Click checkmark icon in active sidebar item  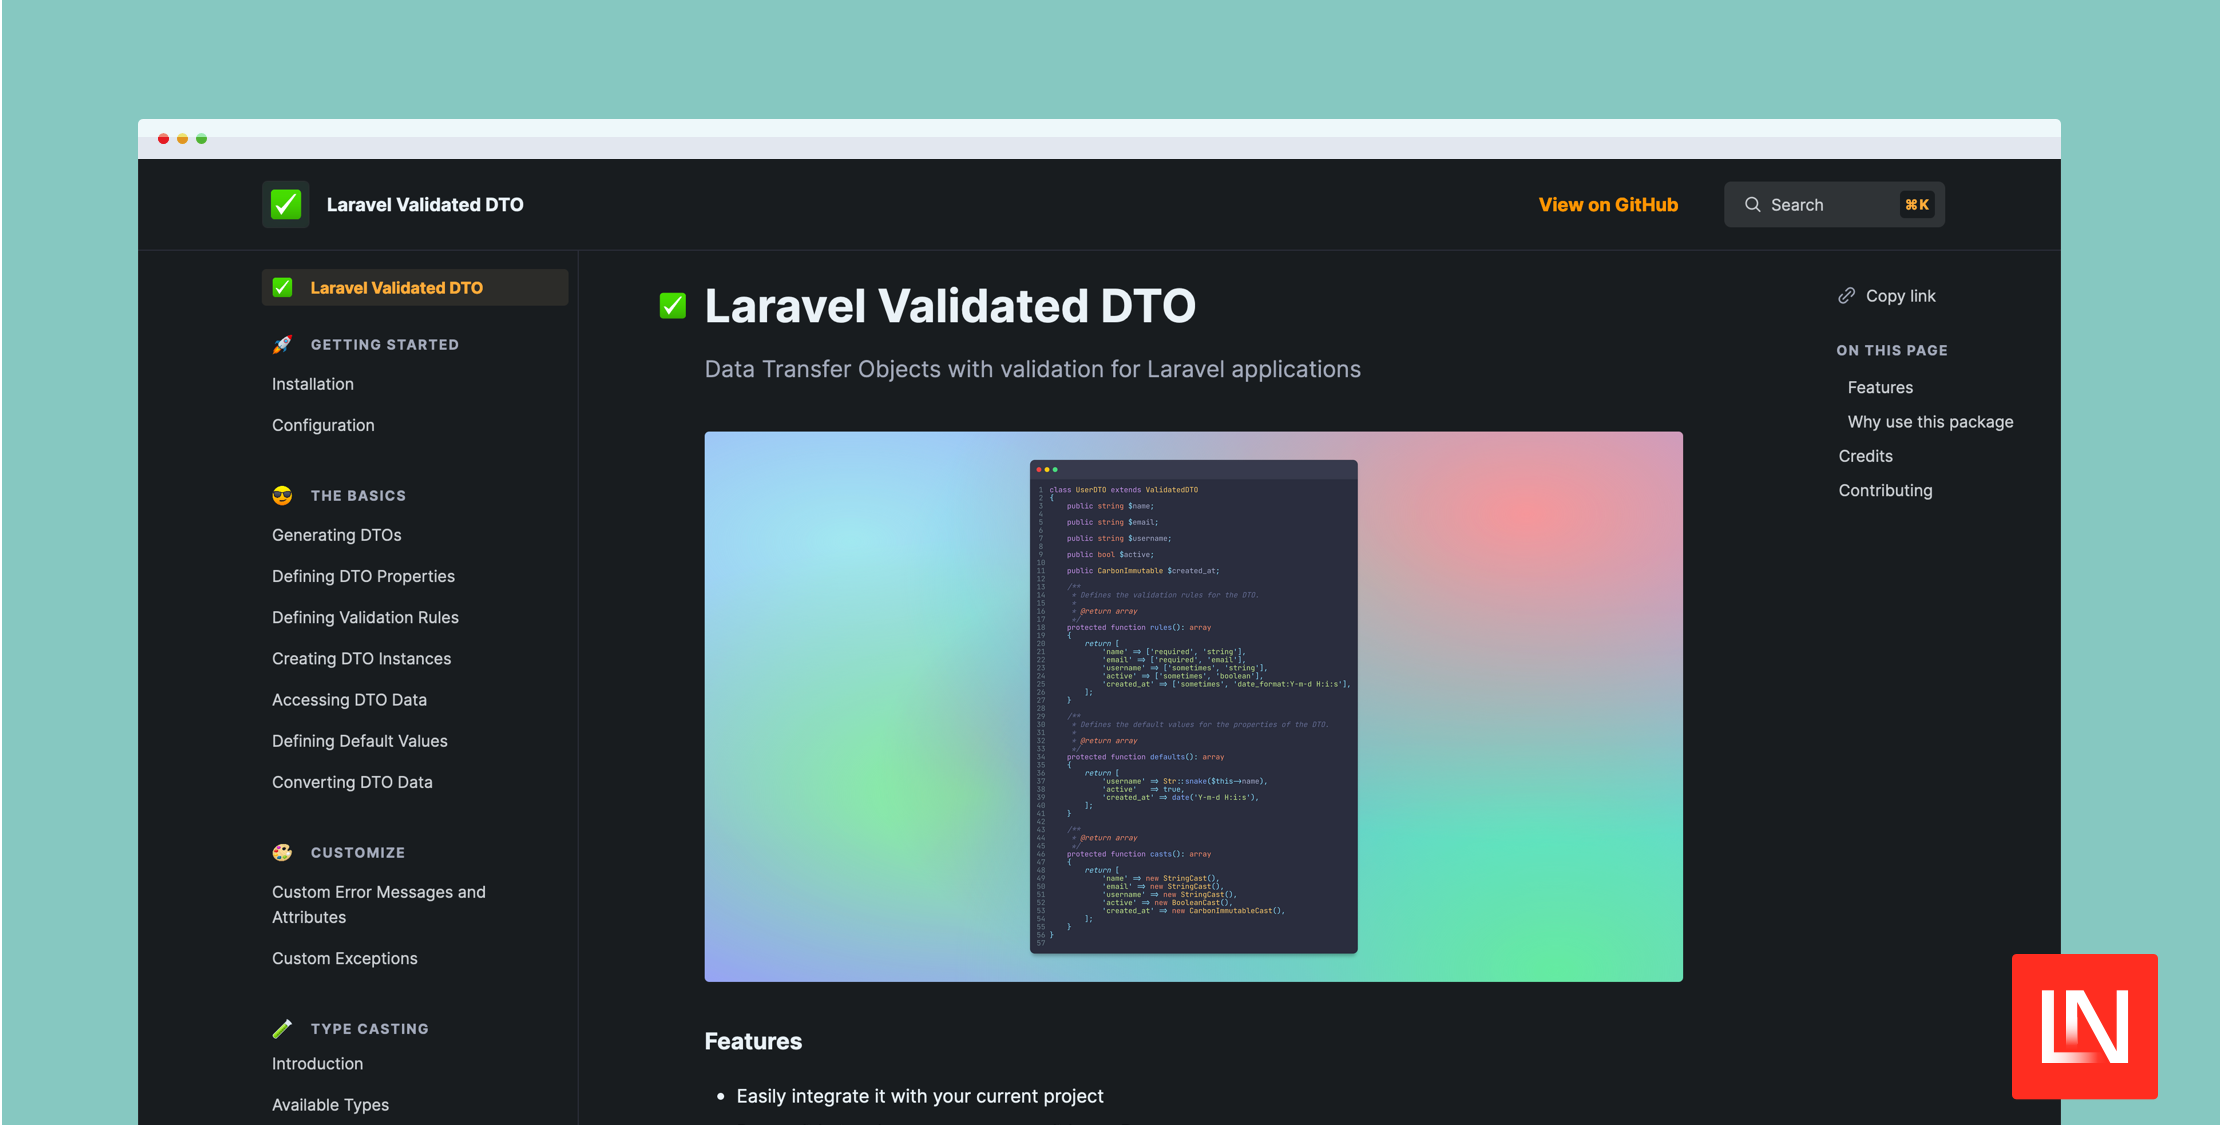click(x=283, y=288)
